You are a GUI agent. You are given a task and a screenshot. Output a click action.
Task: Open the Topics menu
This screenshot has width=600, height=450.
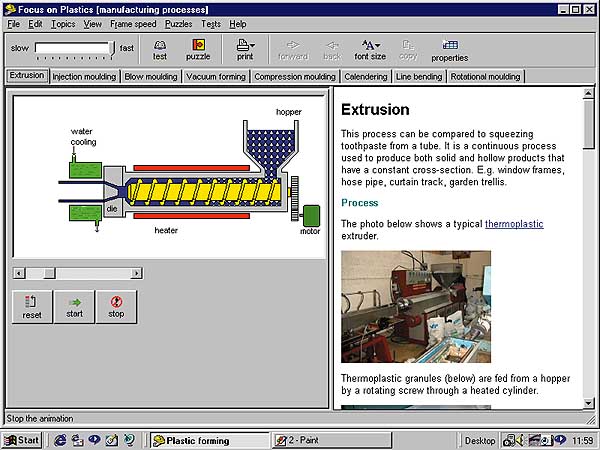point(63,24)
